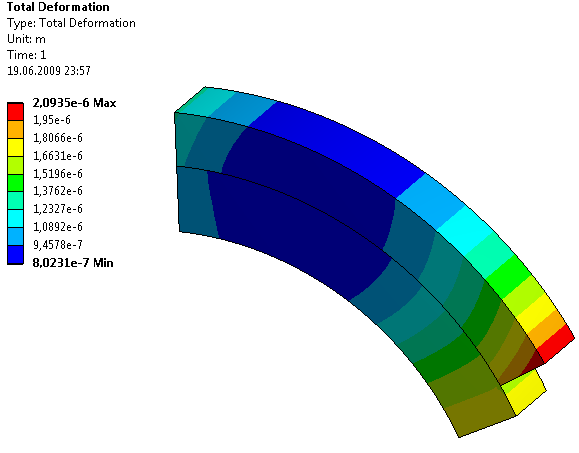Click the cyan legend color band

pos(16,219)
